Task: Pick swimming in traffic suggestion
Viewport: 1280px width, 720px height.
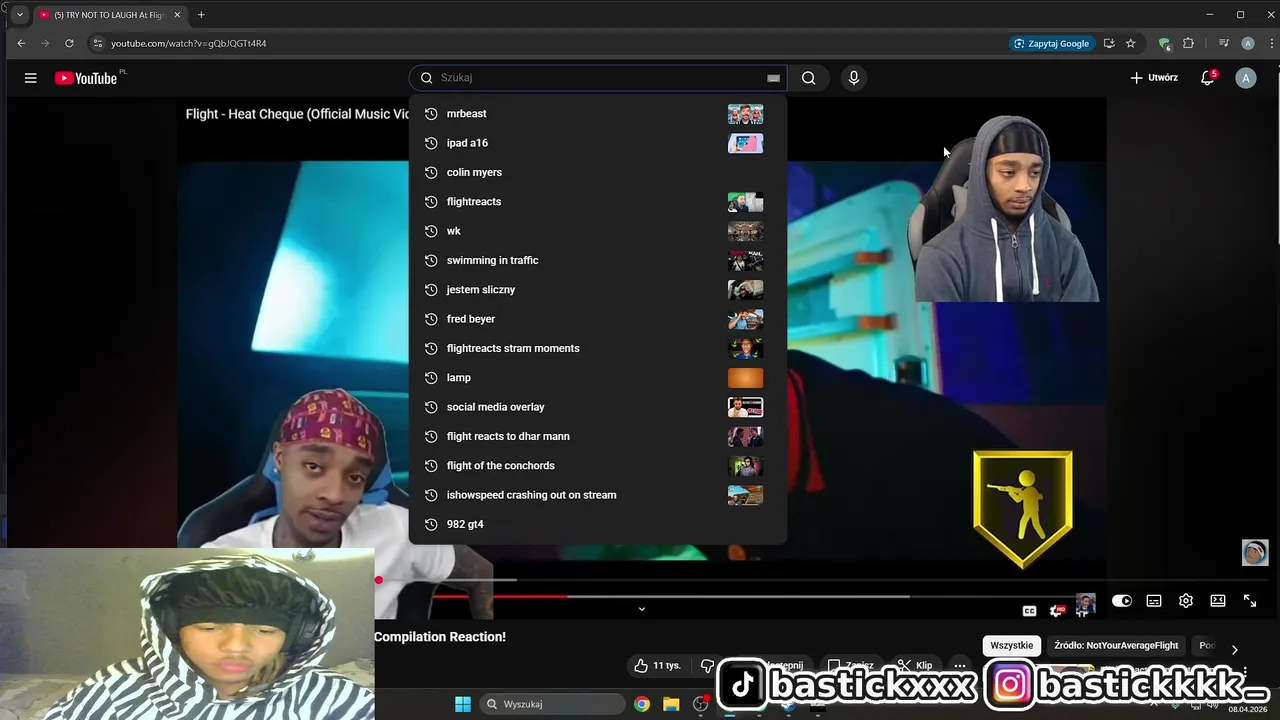Action: pyautogui.click(x=597, y=260)
